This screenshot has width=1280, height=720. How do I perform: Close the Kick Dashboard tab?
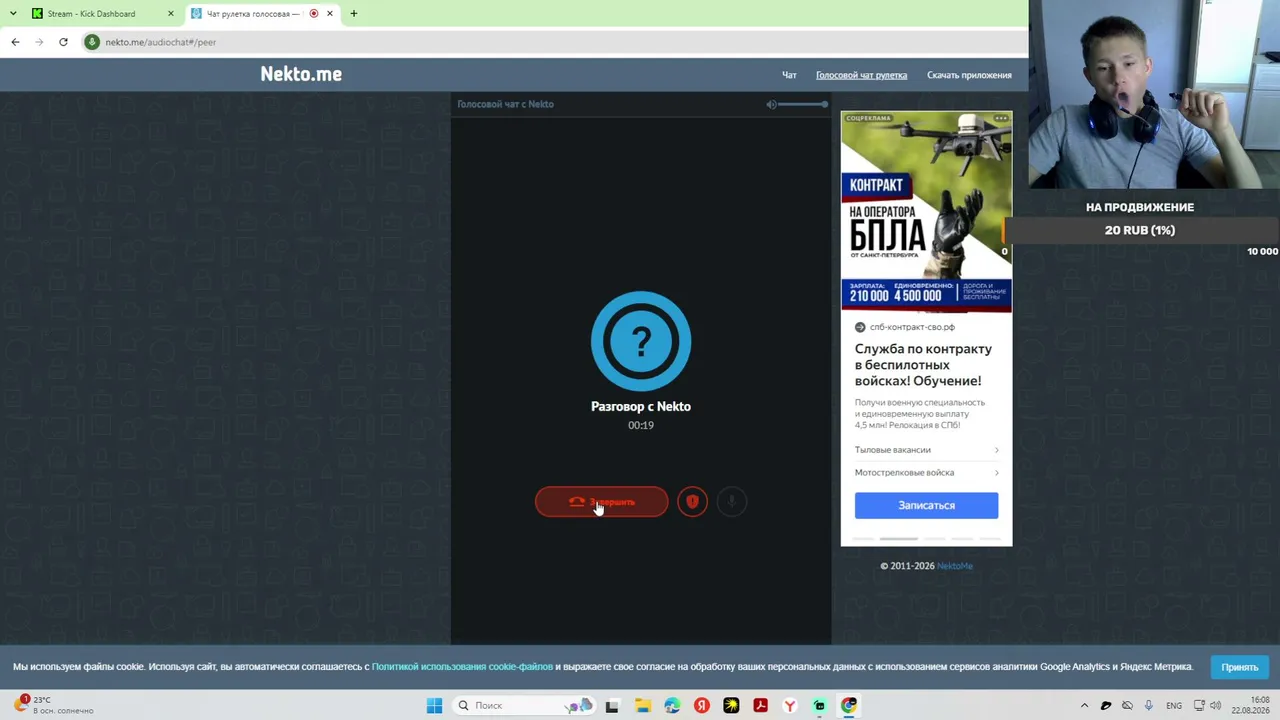pyautogui.click(x=170, y=14)
